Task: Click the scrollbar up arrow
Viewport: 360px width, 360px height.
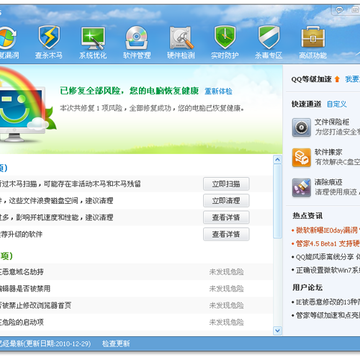Action: click(x=277, y=160)
